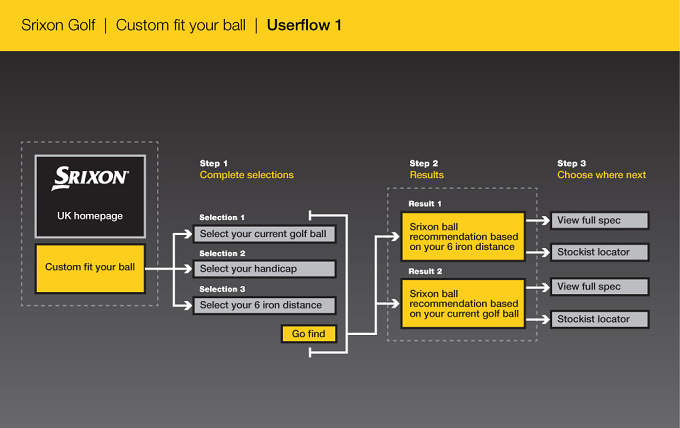Click the 6 iron distance recommendation box
Screen dimensions: 680x428
[463, 237]
